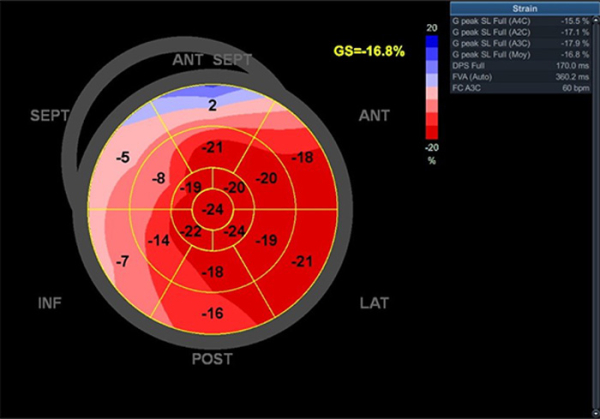Click the LAT wall label
Screen dimensions: 600x419
(x=374, y=302)
